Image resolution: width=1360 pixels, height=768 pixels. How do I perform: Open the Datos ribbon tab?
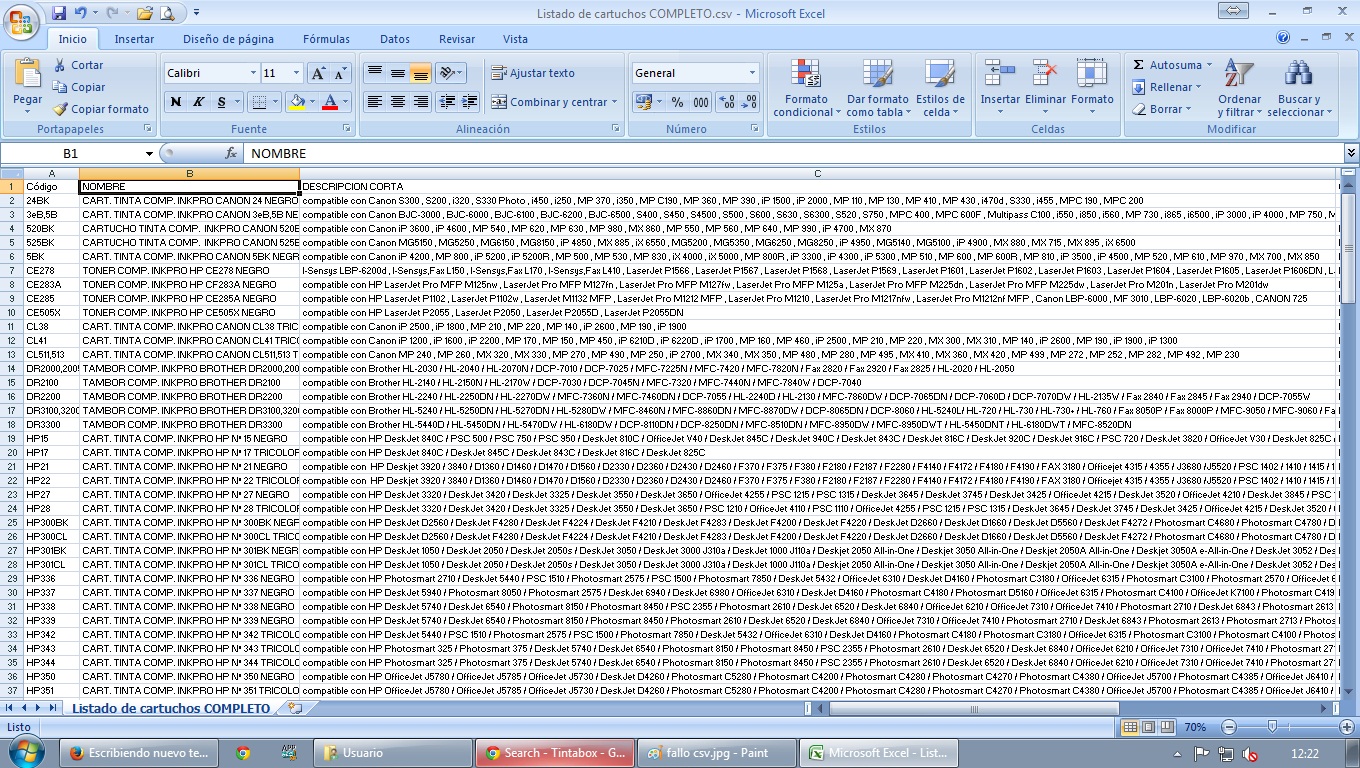point(395,39)
